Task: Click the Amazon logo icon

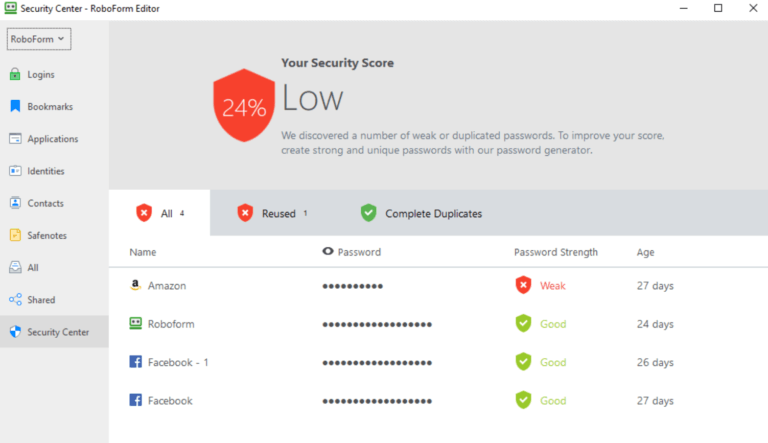Action: tap(136, 286)
